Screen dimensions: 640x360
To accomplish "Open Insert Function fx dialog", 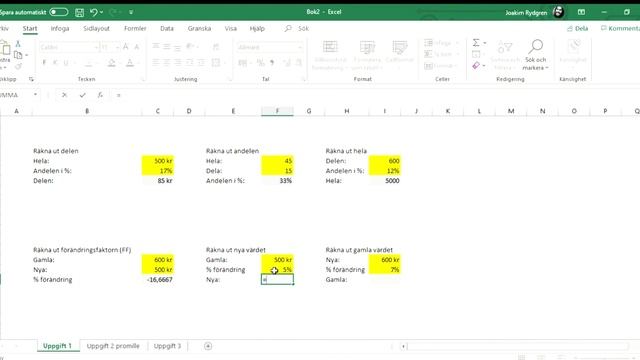I will (100, 95).
